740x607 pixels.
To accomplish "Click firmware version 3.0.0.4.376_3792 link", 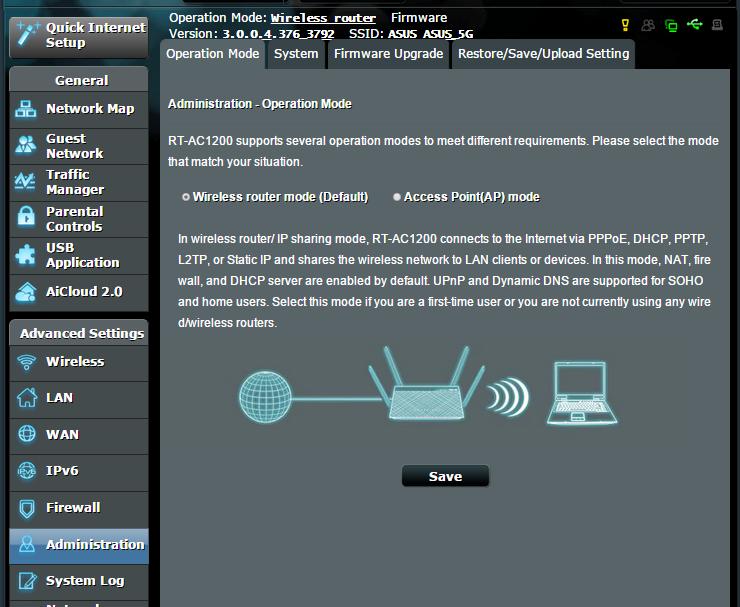I will 278,34.
